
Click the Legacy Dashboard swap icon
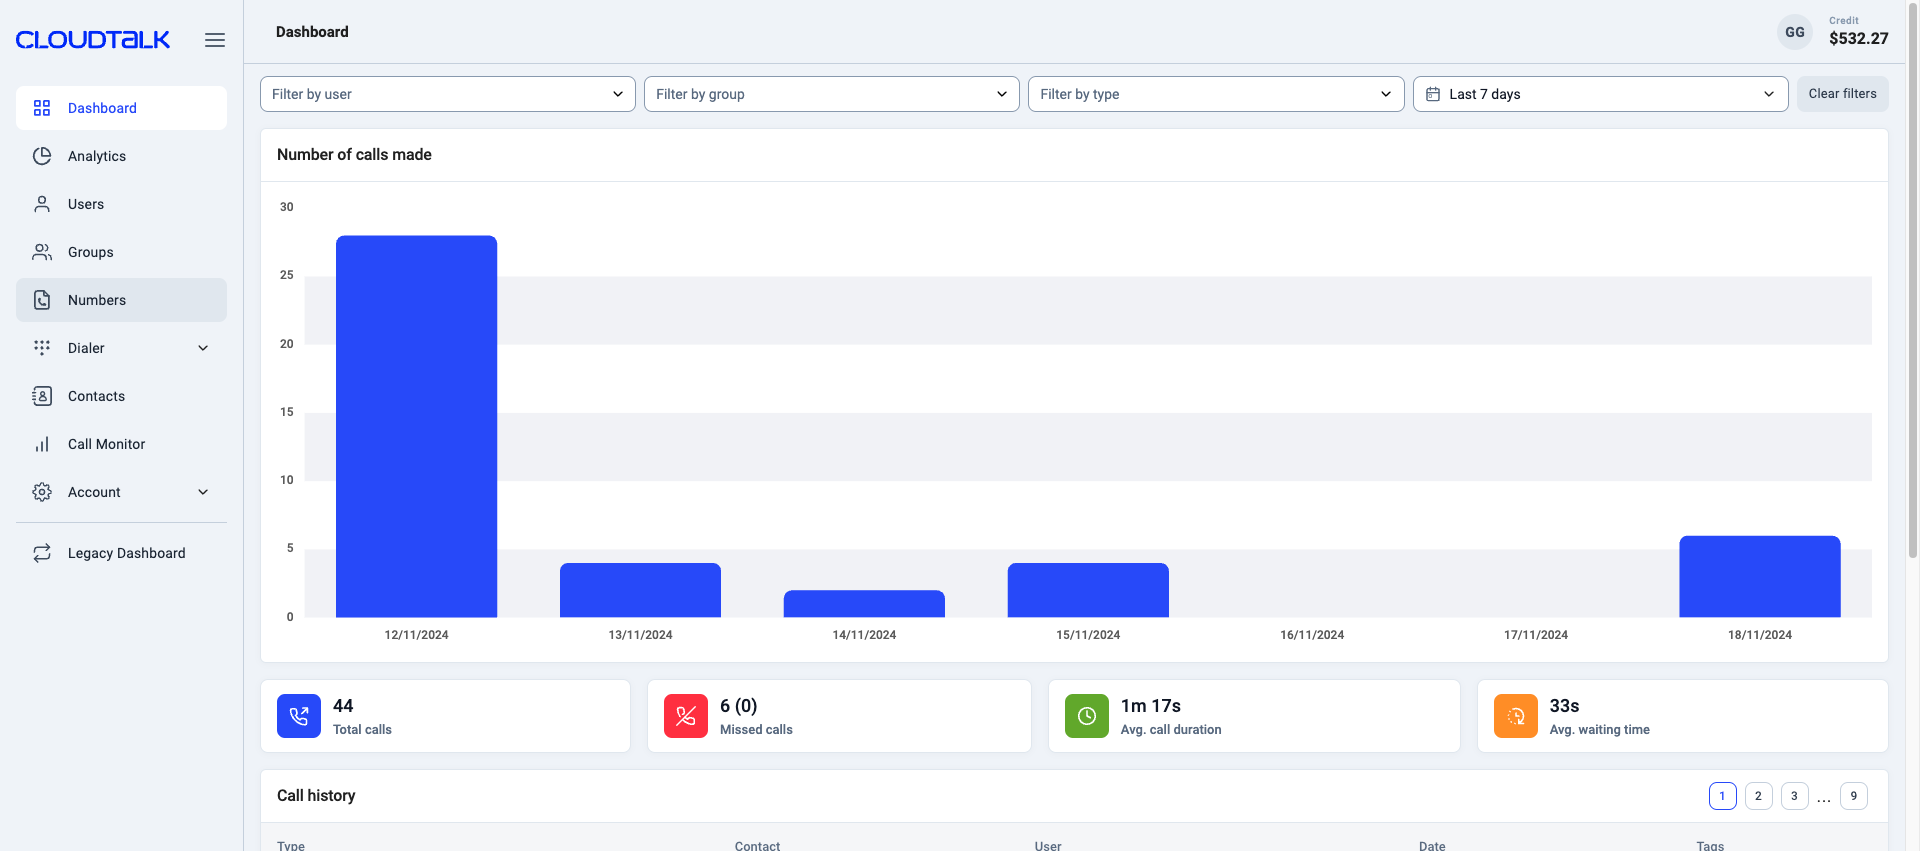tap(42, 553)
